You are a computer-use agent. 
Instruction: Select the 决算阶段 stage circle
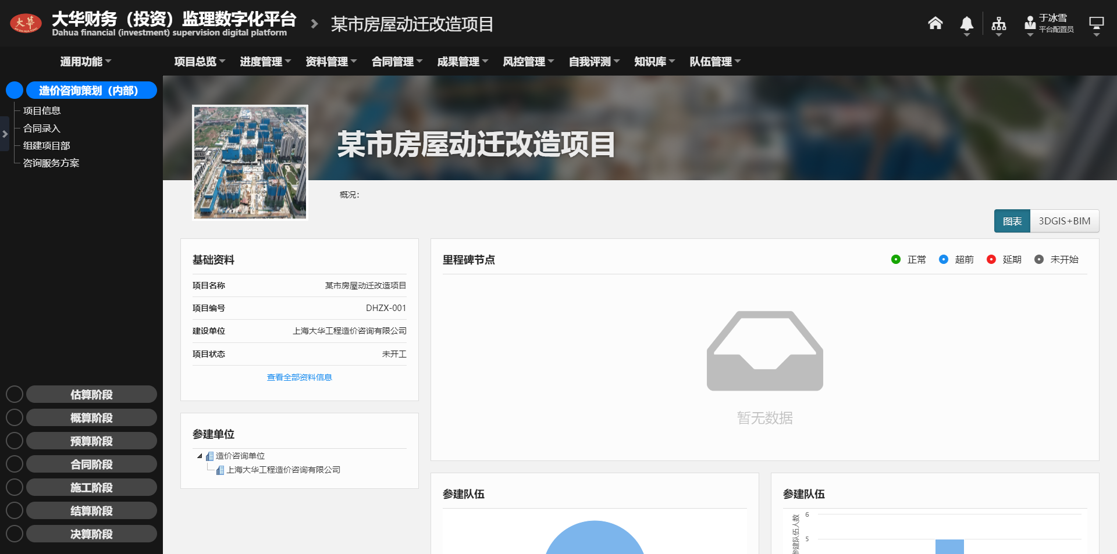pyautogui.click(x=14, y=534)
